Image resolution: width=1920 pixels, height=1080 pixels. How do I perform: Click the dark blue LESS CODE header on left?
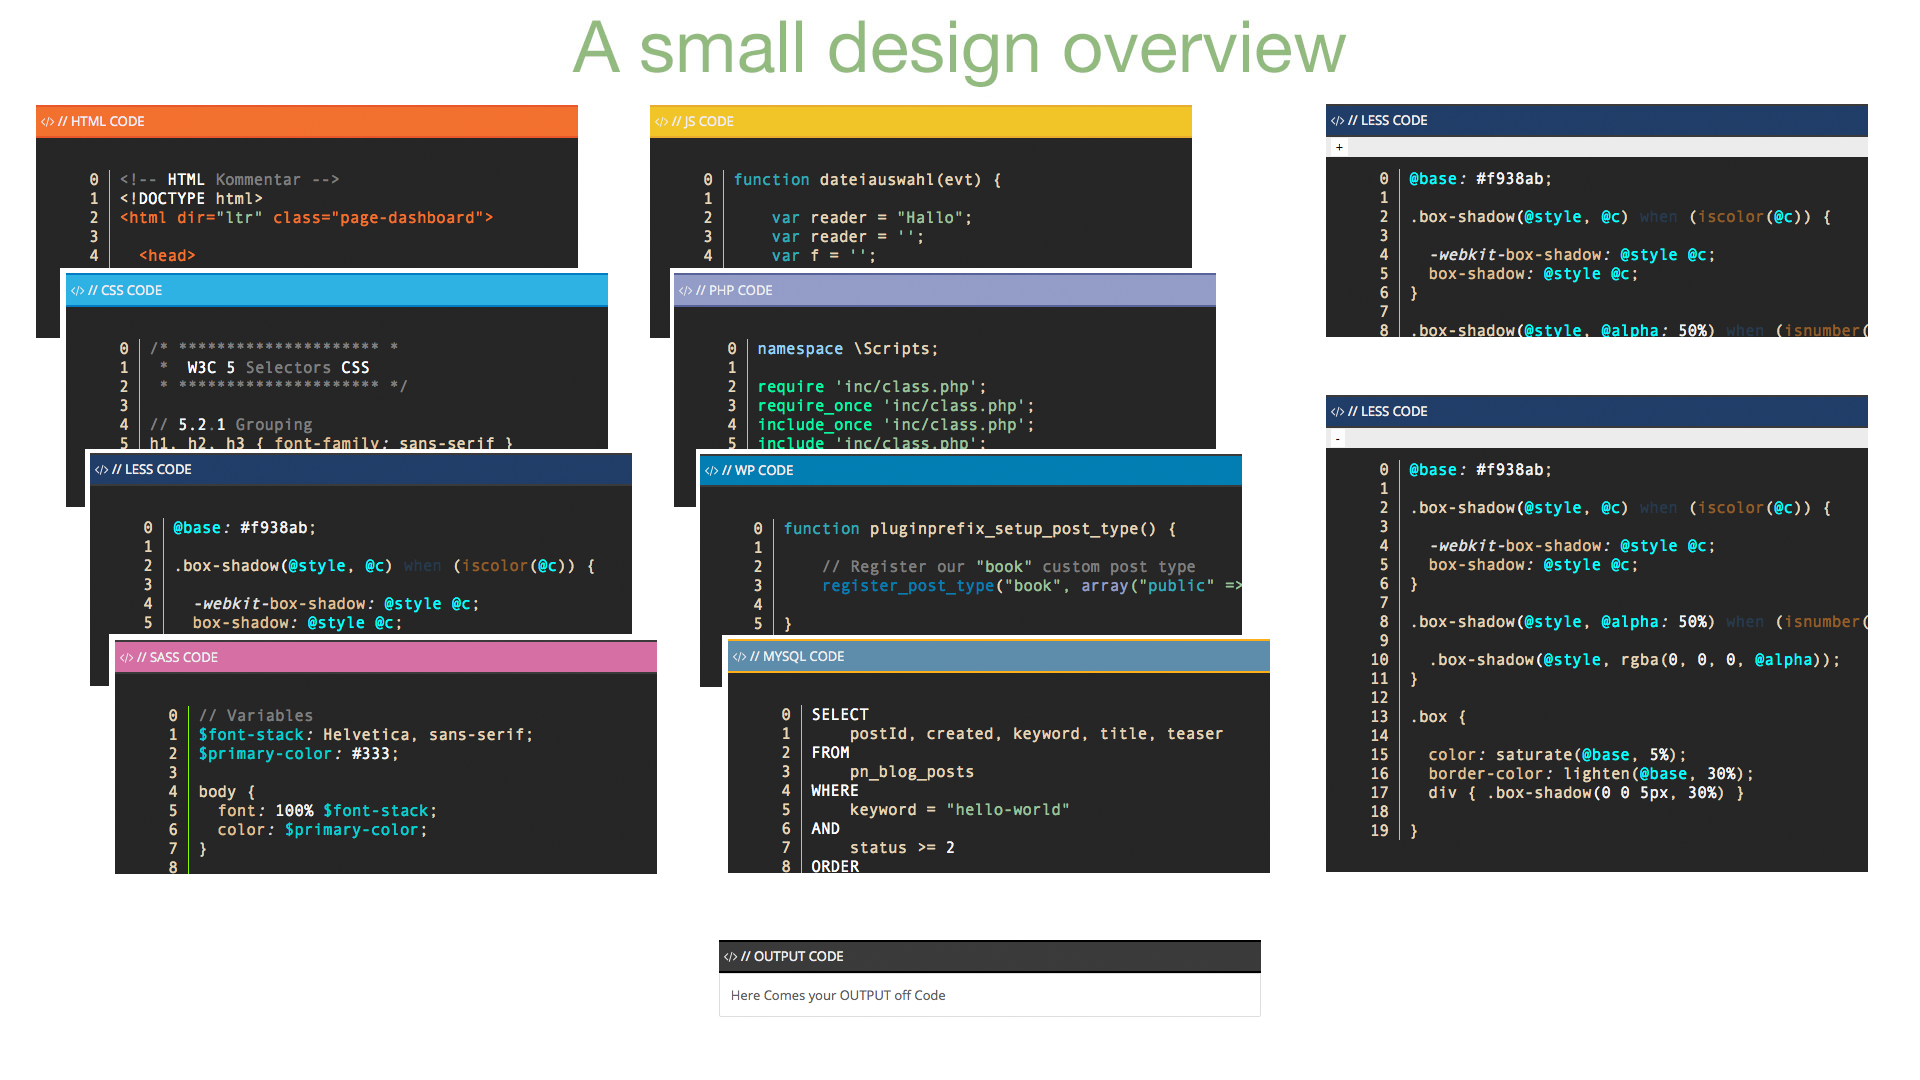[x=361, y=469]
